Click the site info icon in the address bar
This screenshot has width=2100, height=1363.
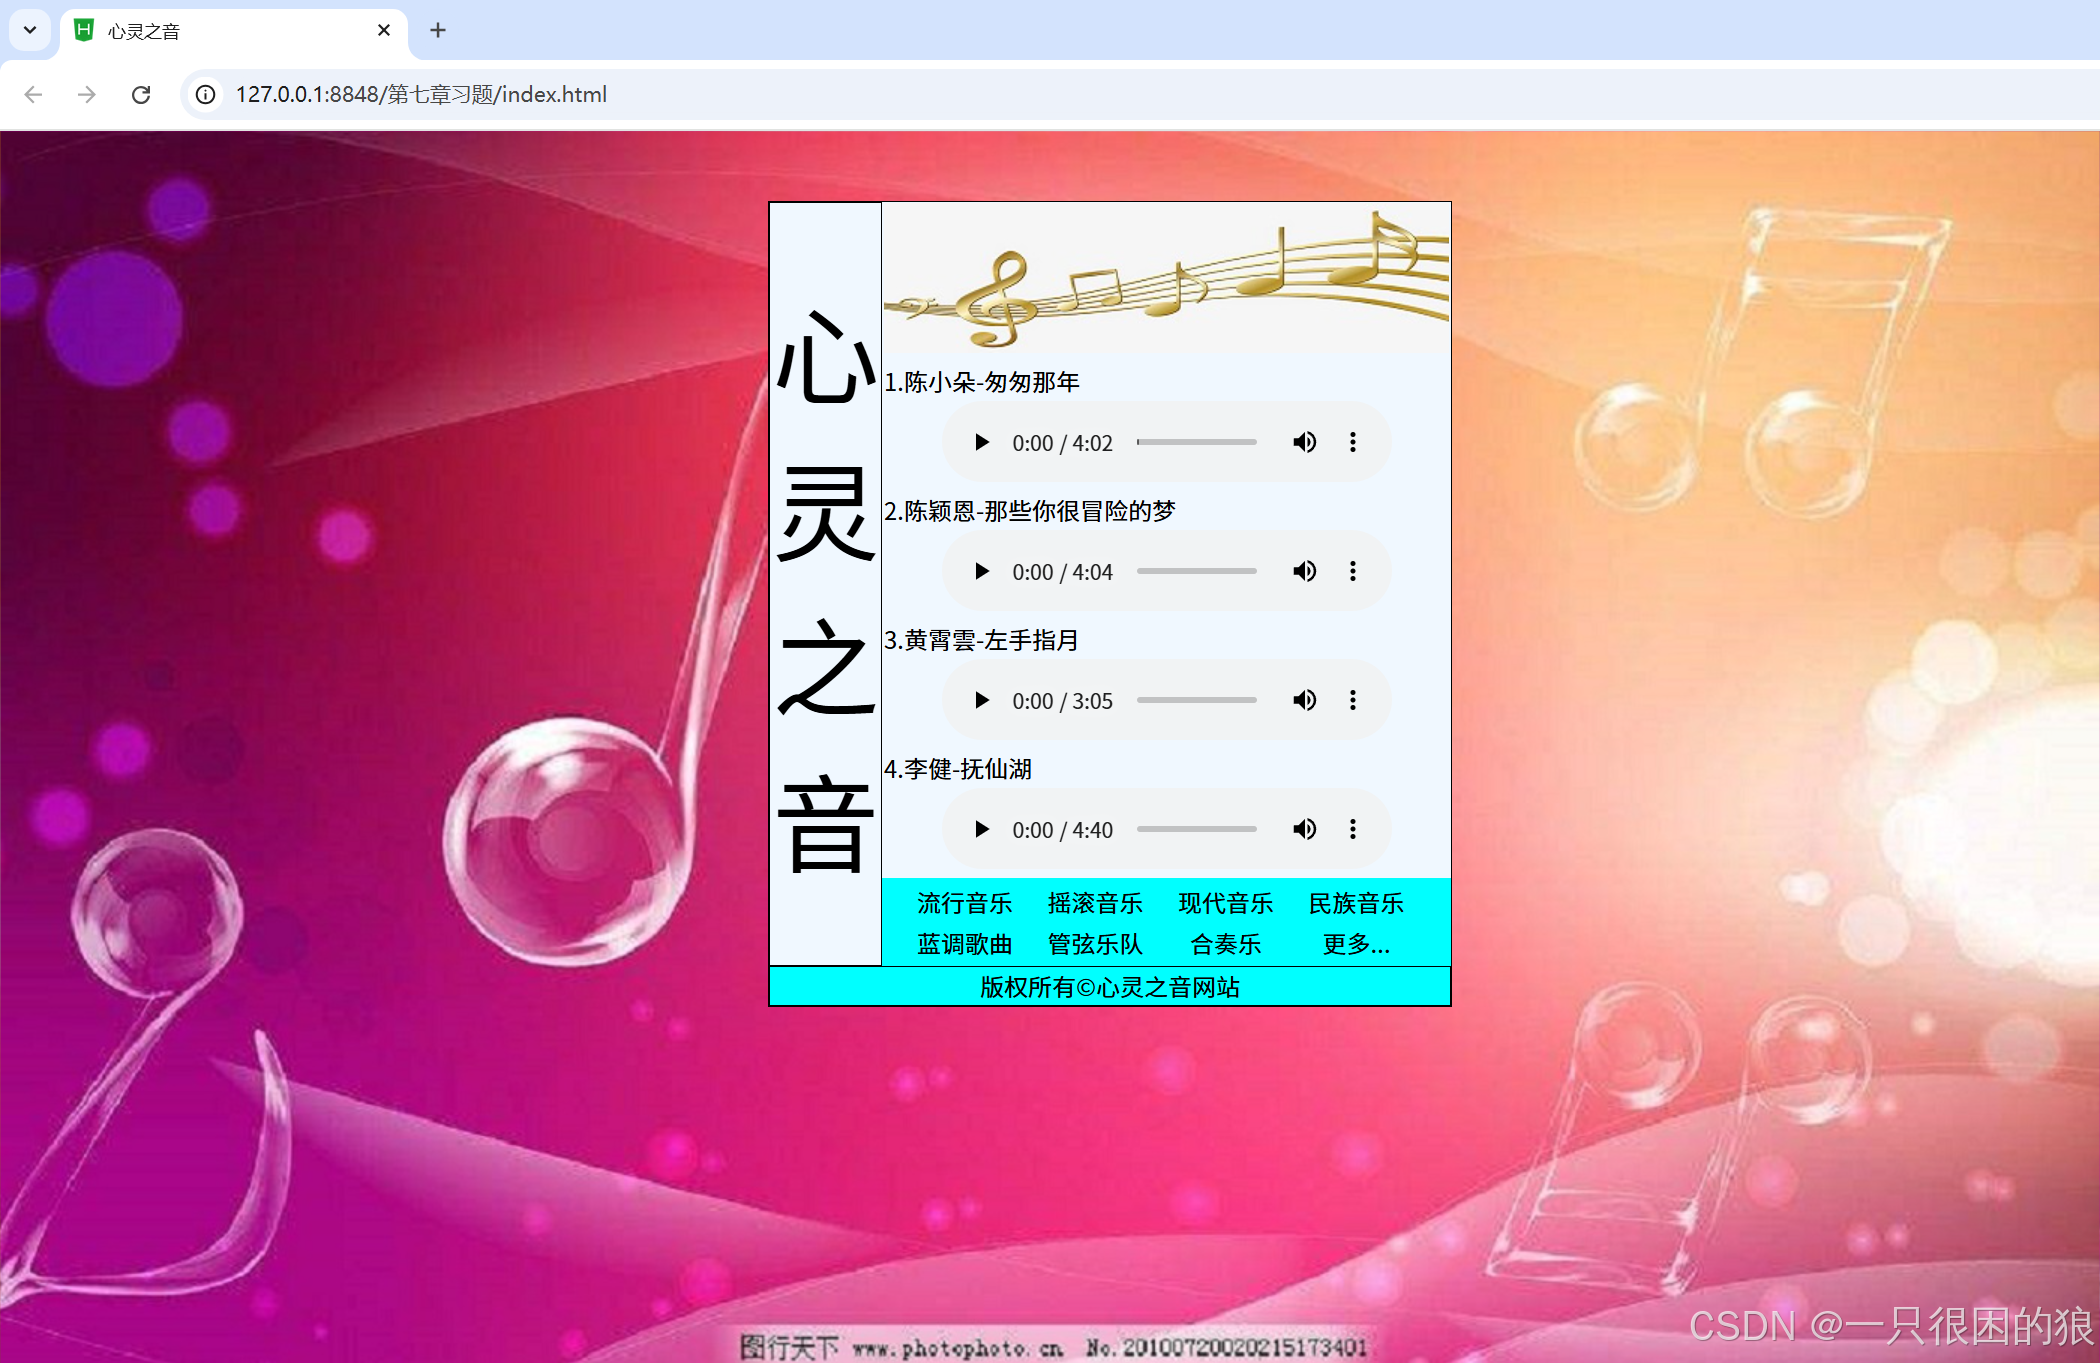click(205, 94)
